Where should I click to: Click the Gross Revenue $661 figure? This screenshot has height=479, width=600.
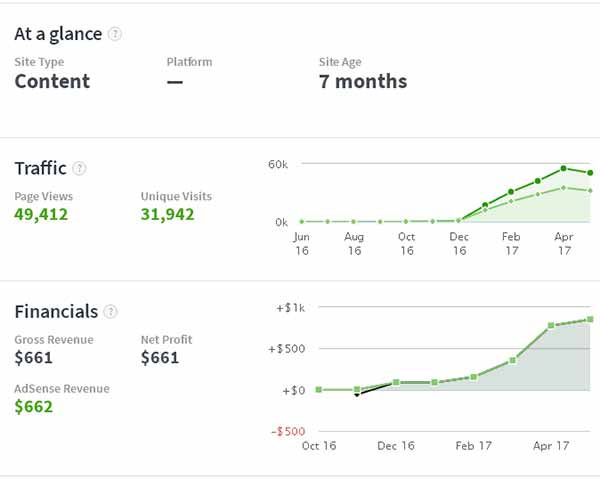click(x=33, y=358)
